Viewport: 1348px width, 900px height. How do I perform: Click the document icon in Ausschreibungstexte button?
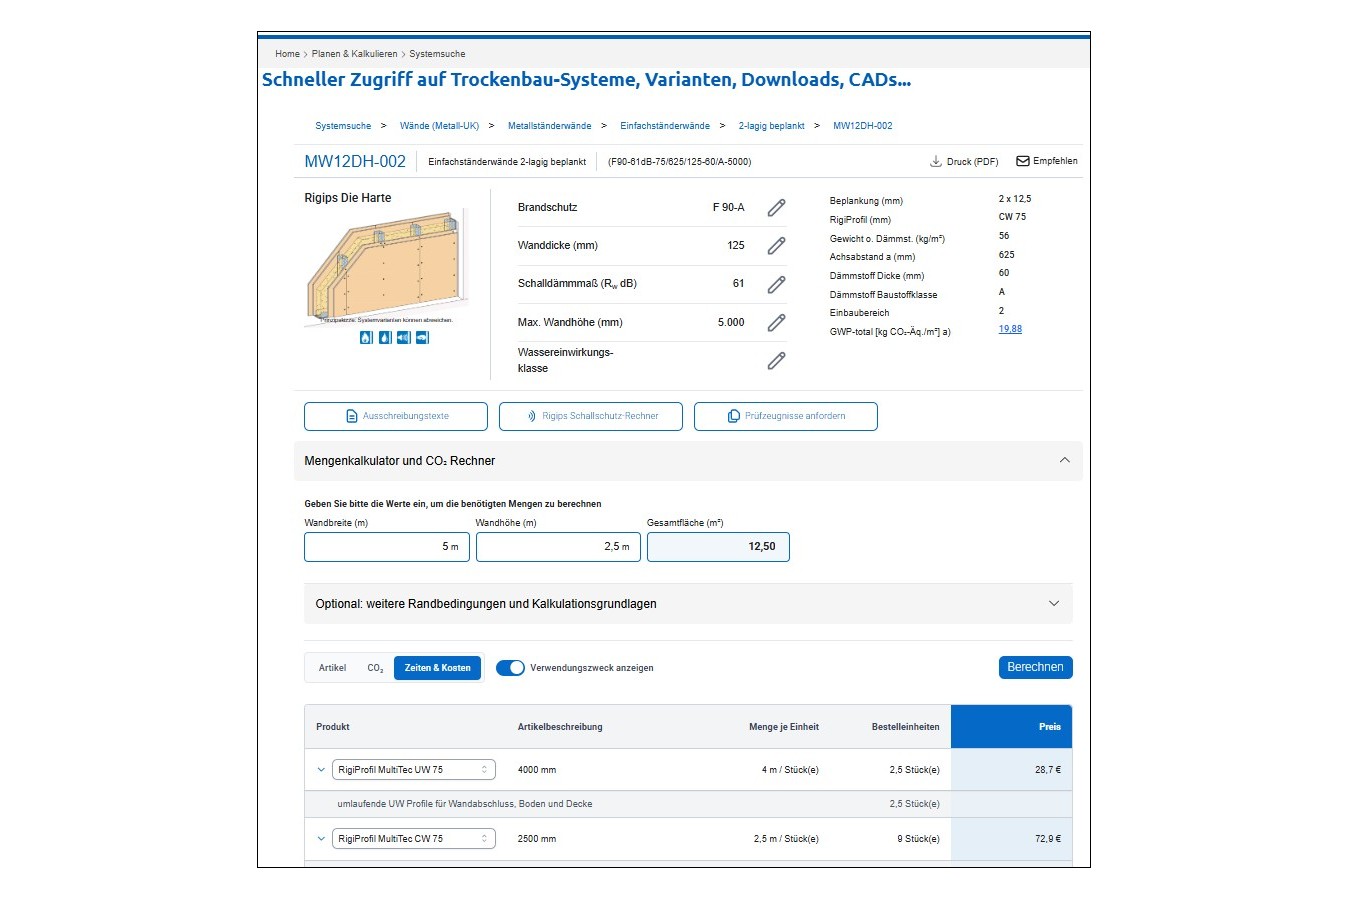352,416
